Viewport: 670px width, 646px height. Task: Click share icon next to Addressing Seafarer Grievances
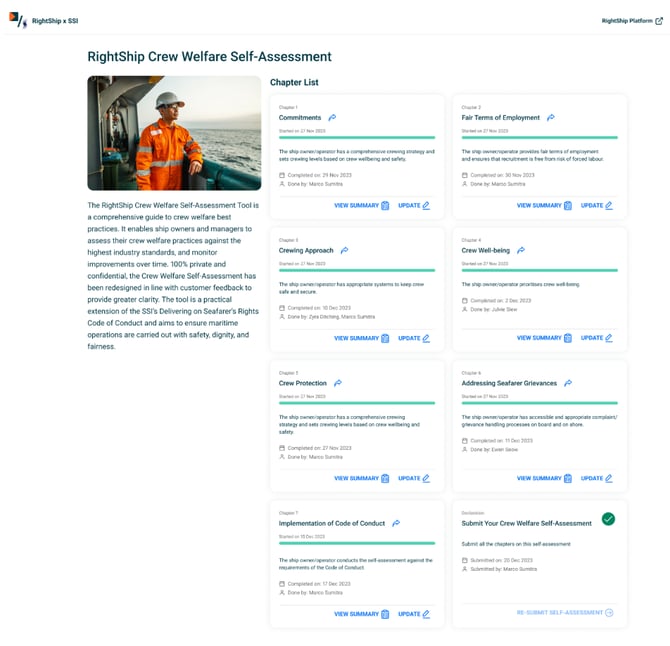pos(568,383)
